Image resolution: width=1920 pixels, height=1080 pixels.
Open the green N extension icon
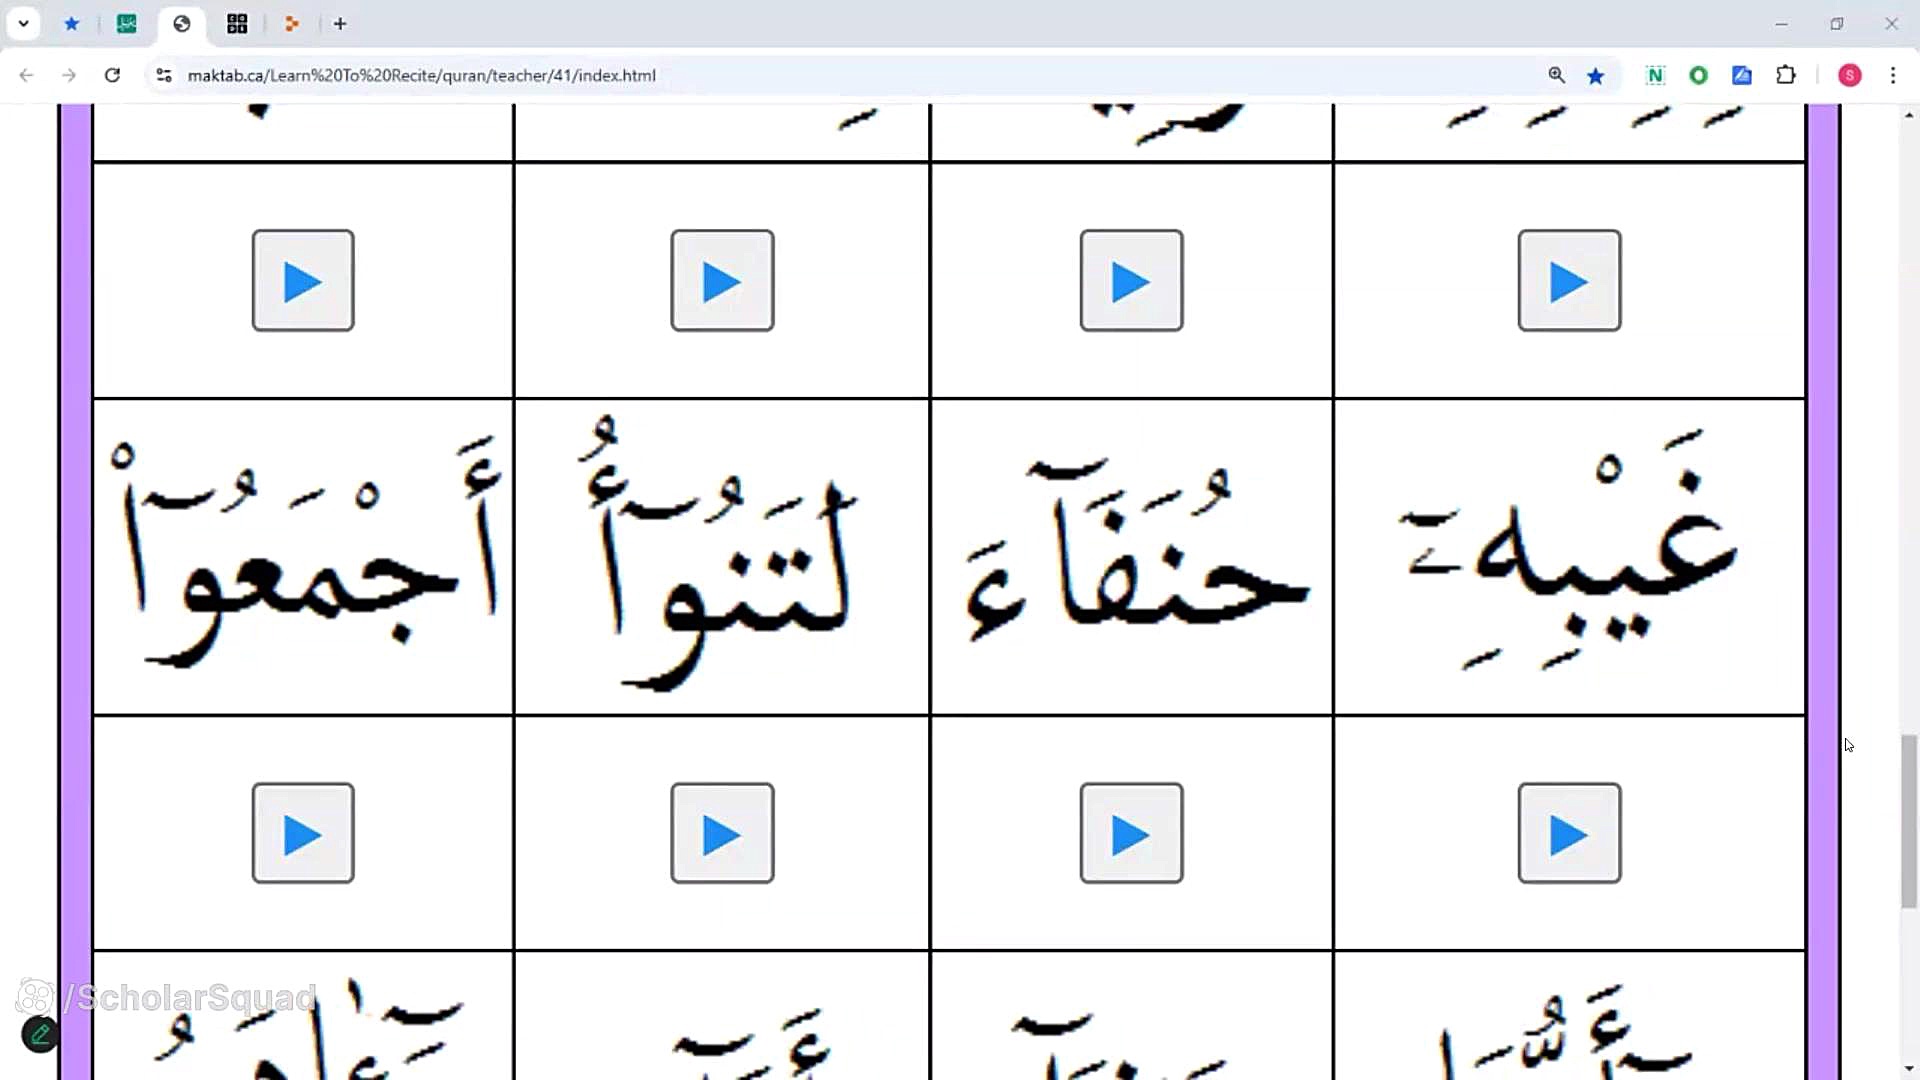[x=1655, y=75]
